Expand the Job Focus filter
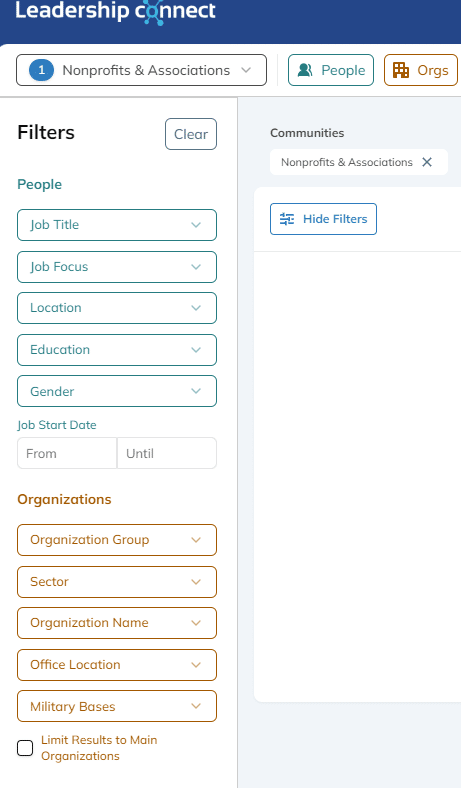Viewport: 461px width, 788px height. tap(117, 267)
